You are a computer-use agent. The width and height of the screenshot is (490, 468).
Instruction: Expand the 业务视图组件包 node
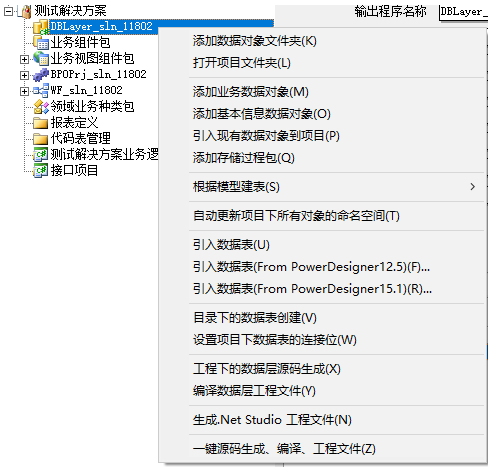(24, 59)
